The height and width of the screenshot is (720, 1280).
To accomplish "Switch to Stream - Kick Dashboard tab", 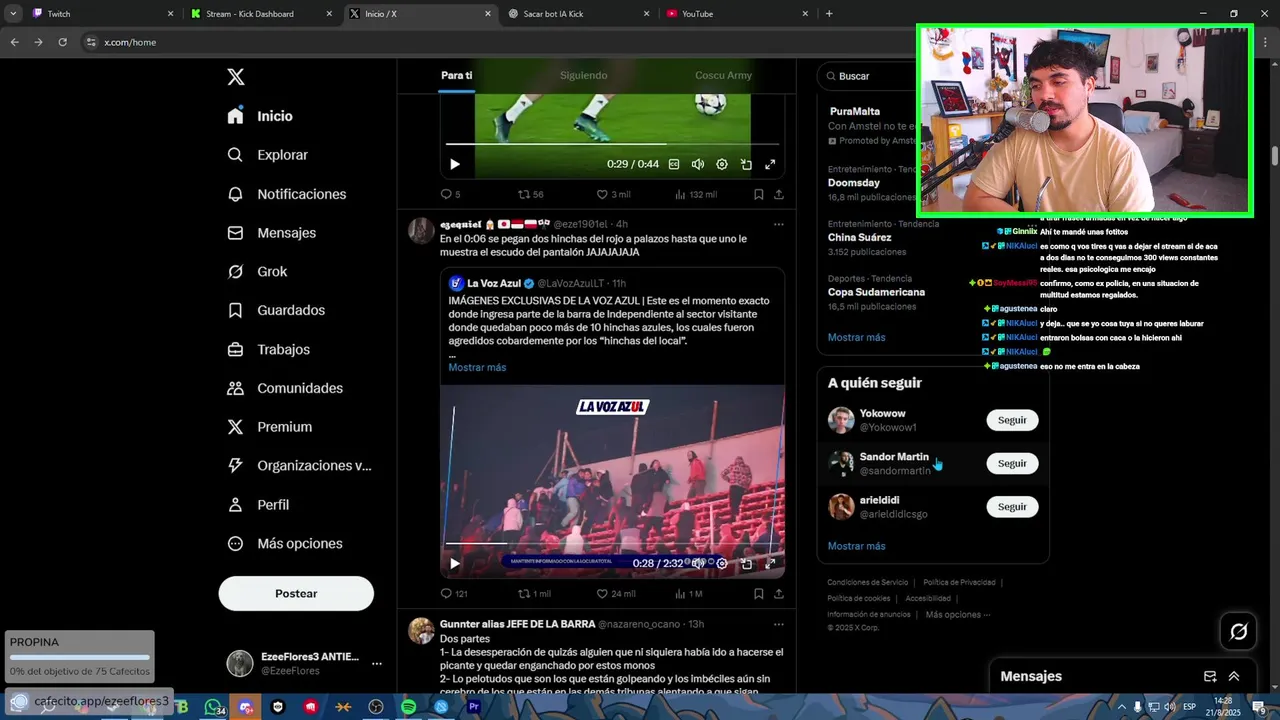I will click(x=262, y=14).
